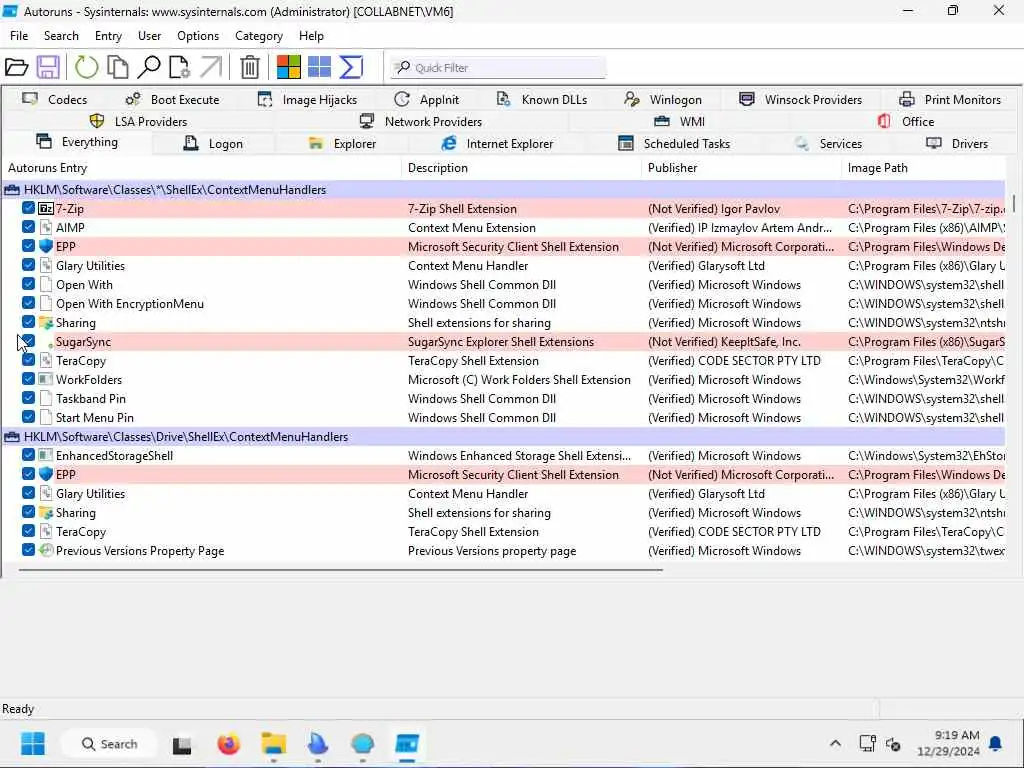
Task: Open the User menu
Action: [150, 36]
